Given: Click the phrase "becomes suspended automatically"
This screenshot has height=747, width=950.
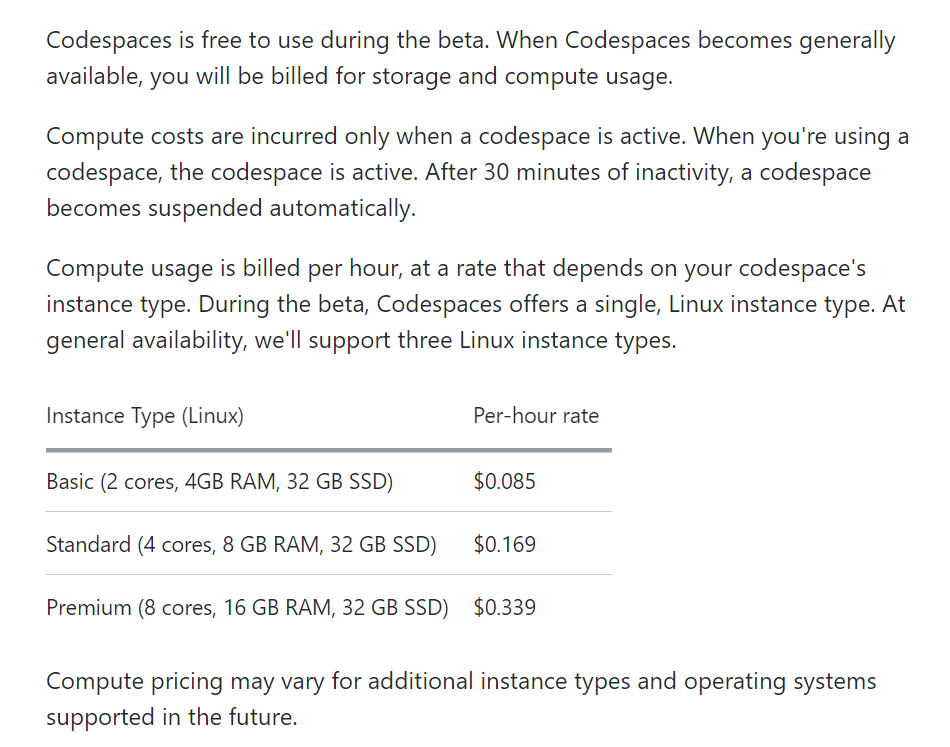Looking at the screenshot, I should pos(230,209).
